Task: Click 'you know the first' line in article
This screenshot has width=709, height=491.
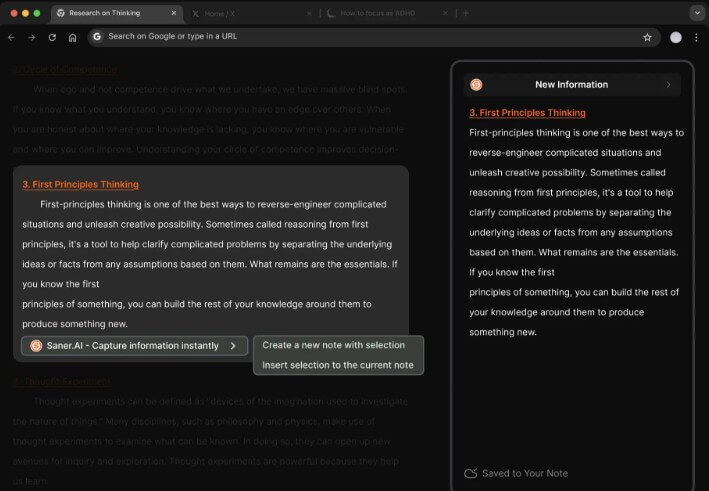Action: [61, 284]
